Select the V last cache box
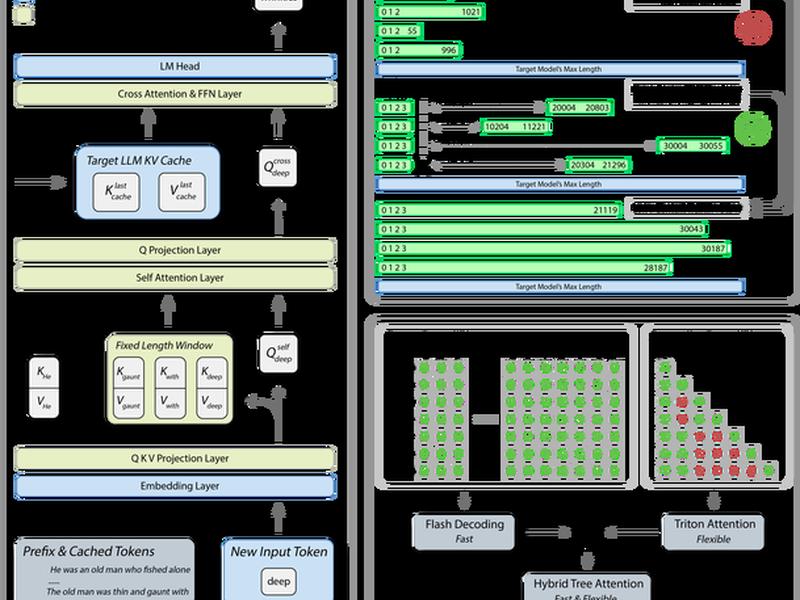This screenshot has height=600, width=800. 182,192
